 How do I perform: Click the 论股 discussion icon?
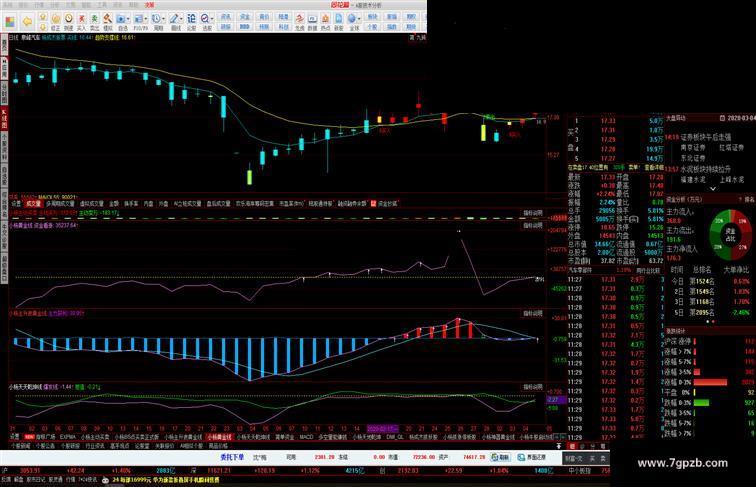191,22
